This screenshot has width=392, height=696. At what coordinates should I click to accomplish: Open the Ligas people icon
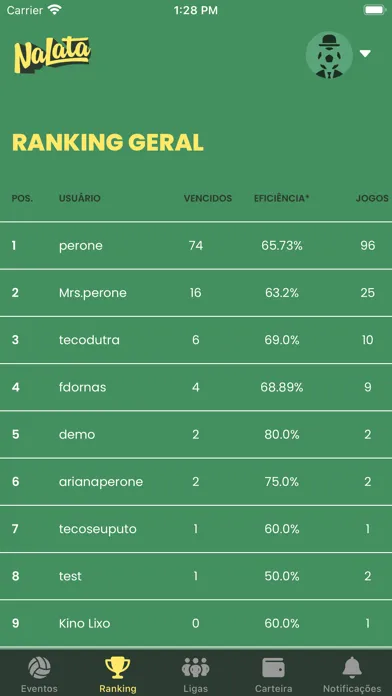(196, 668)
